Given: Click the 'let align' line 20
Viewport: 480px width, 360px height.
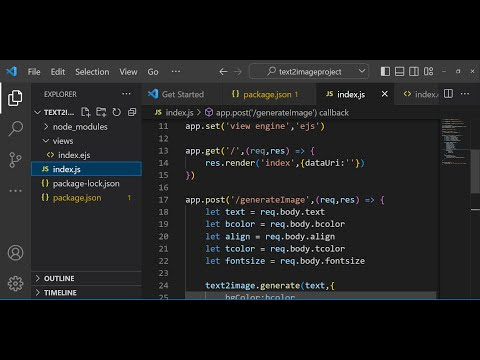Looking at the screenshot, I should coord(270,237).
